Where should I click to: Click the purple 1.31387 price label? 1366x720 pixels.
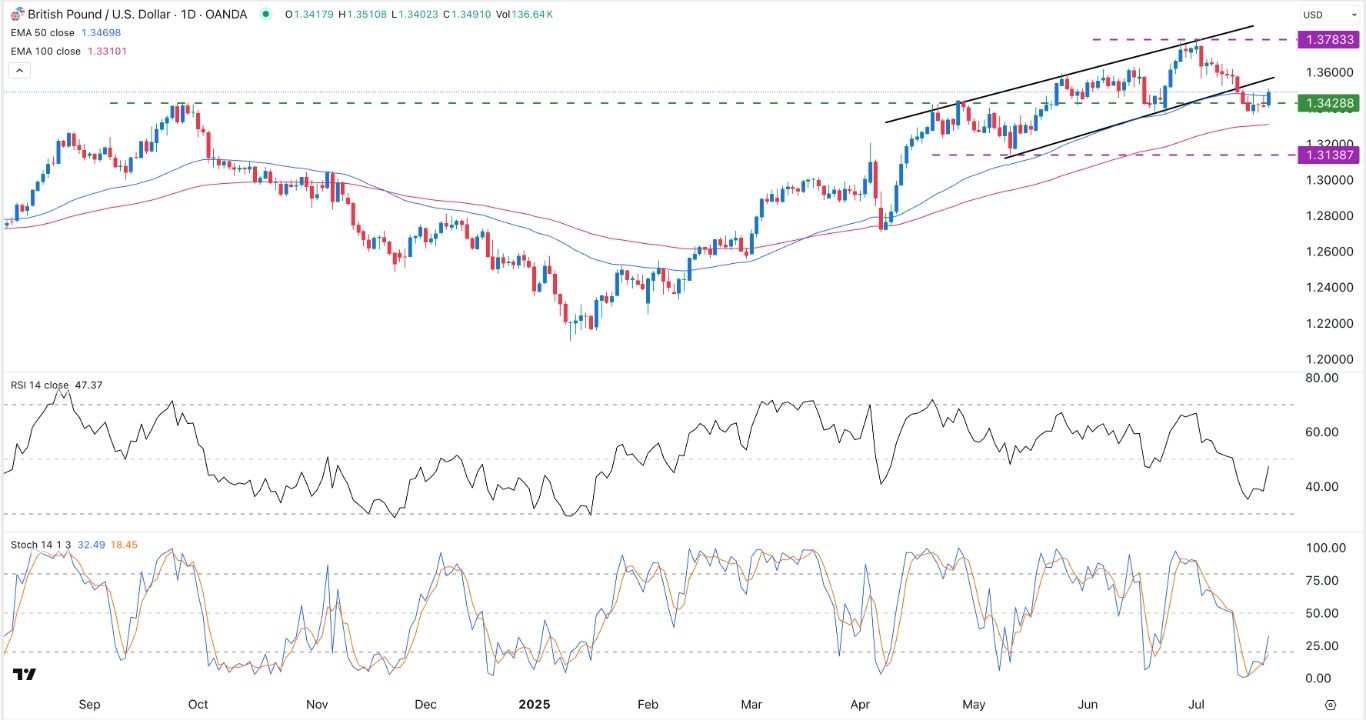(x=1328, y=155)
